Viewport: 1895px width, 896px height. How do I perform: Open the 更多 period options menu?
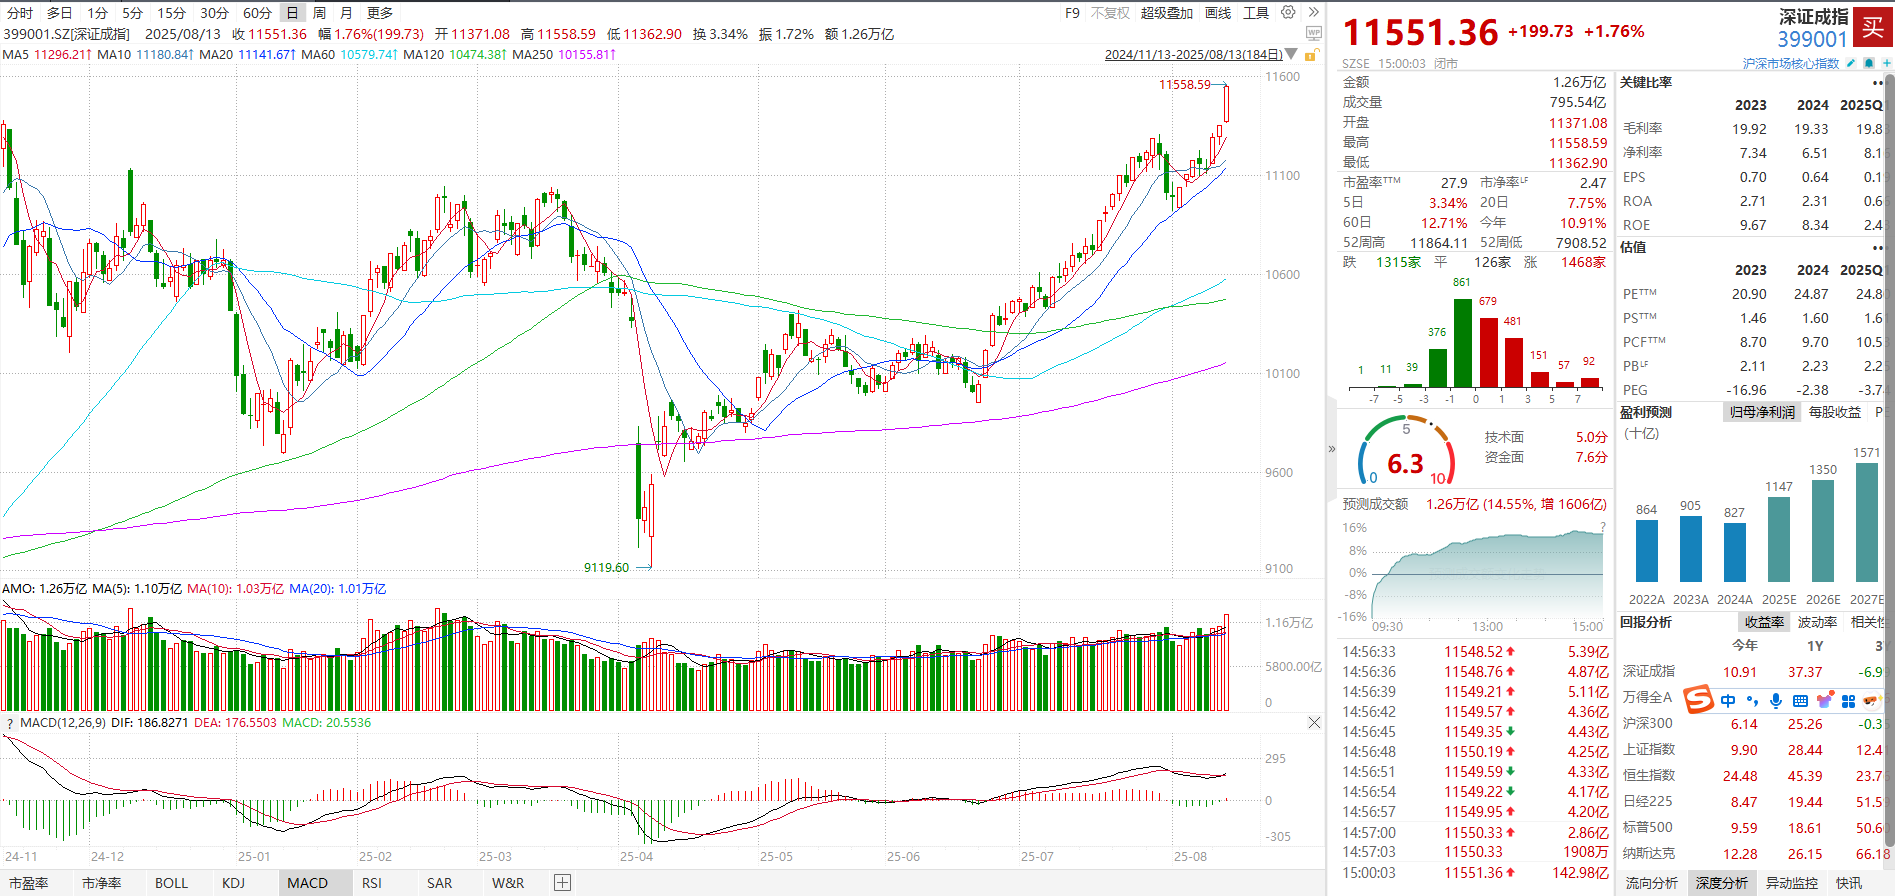[380, 13]
